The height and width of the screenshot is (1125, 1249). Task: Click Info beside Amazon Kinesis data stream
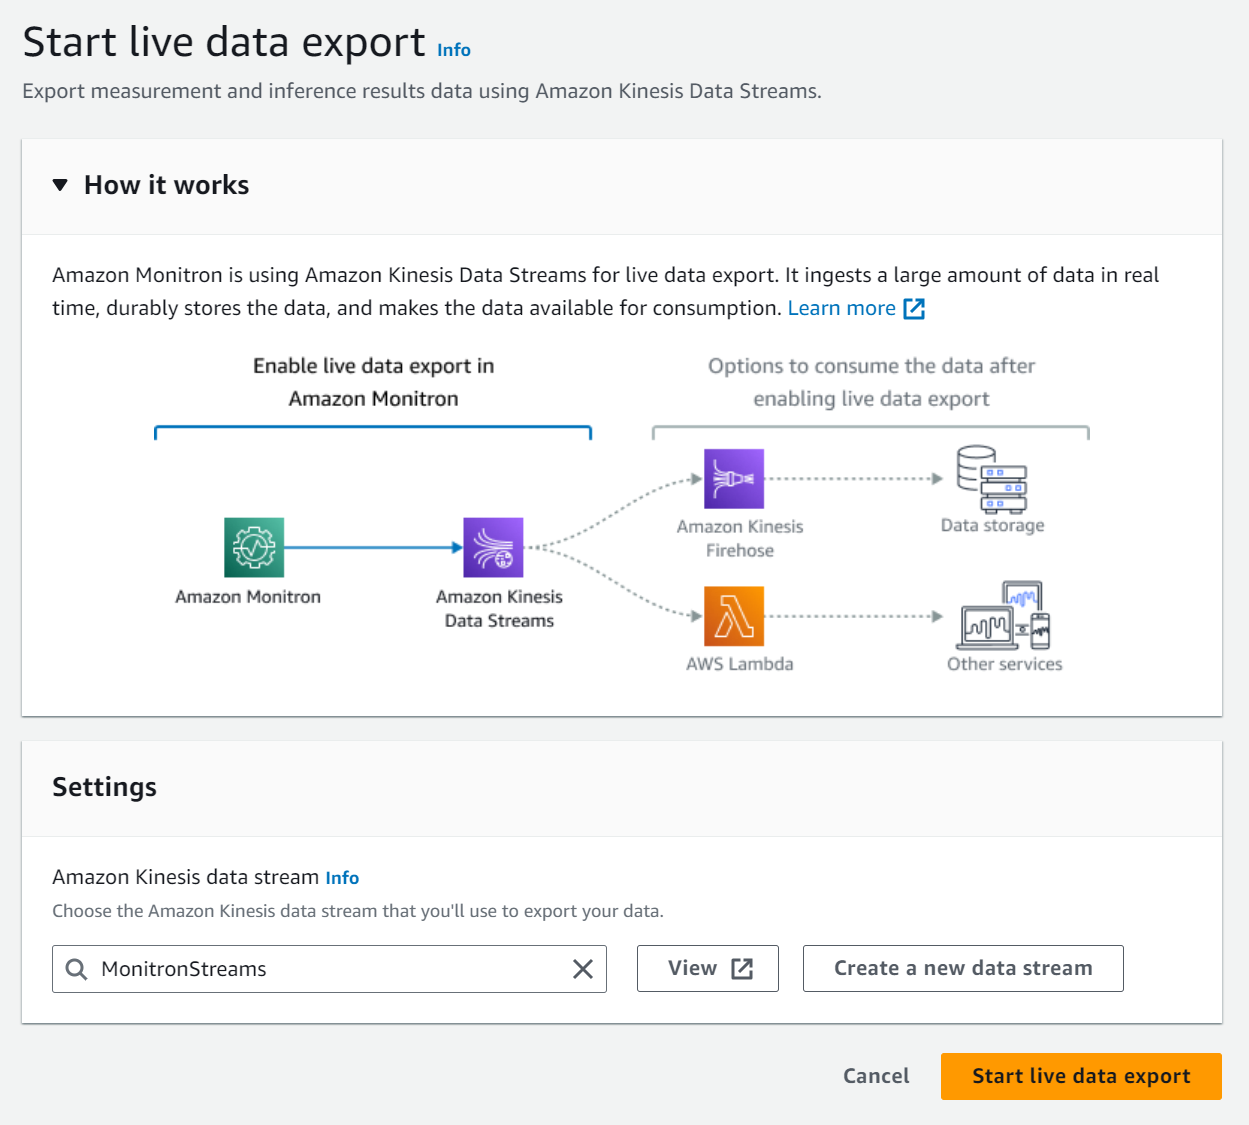click(342, 877)
